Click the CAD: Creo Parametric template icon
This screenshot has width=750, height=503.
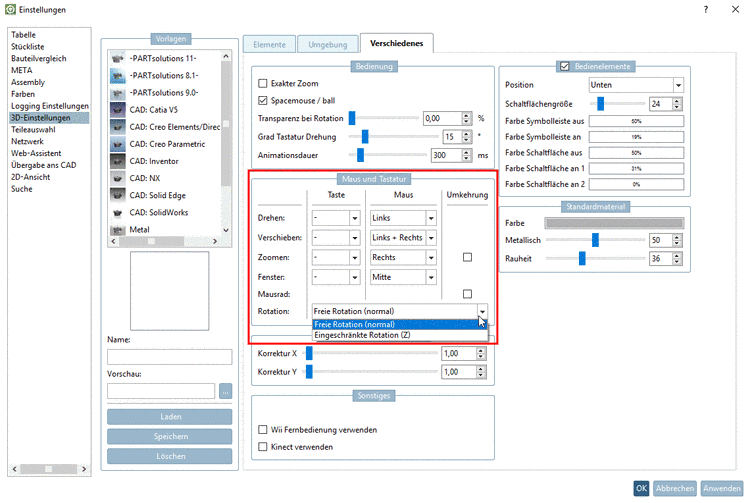(x=118, y=144)
